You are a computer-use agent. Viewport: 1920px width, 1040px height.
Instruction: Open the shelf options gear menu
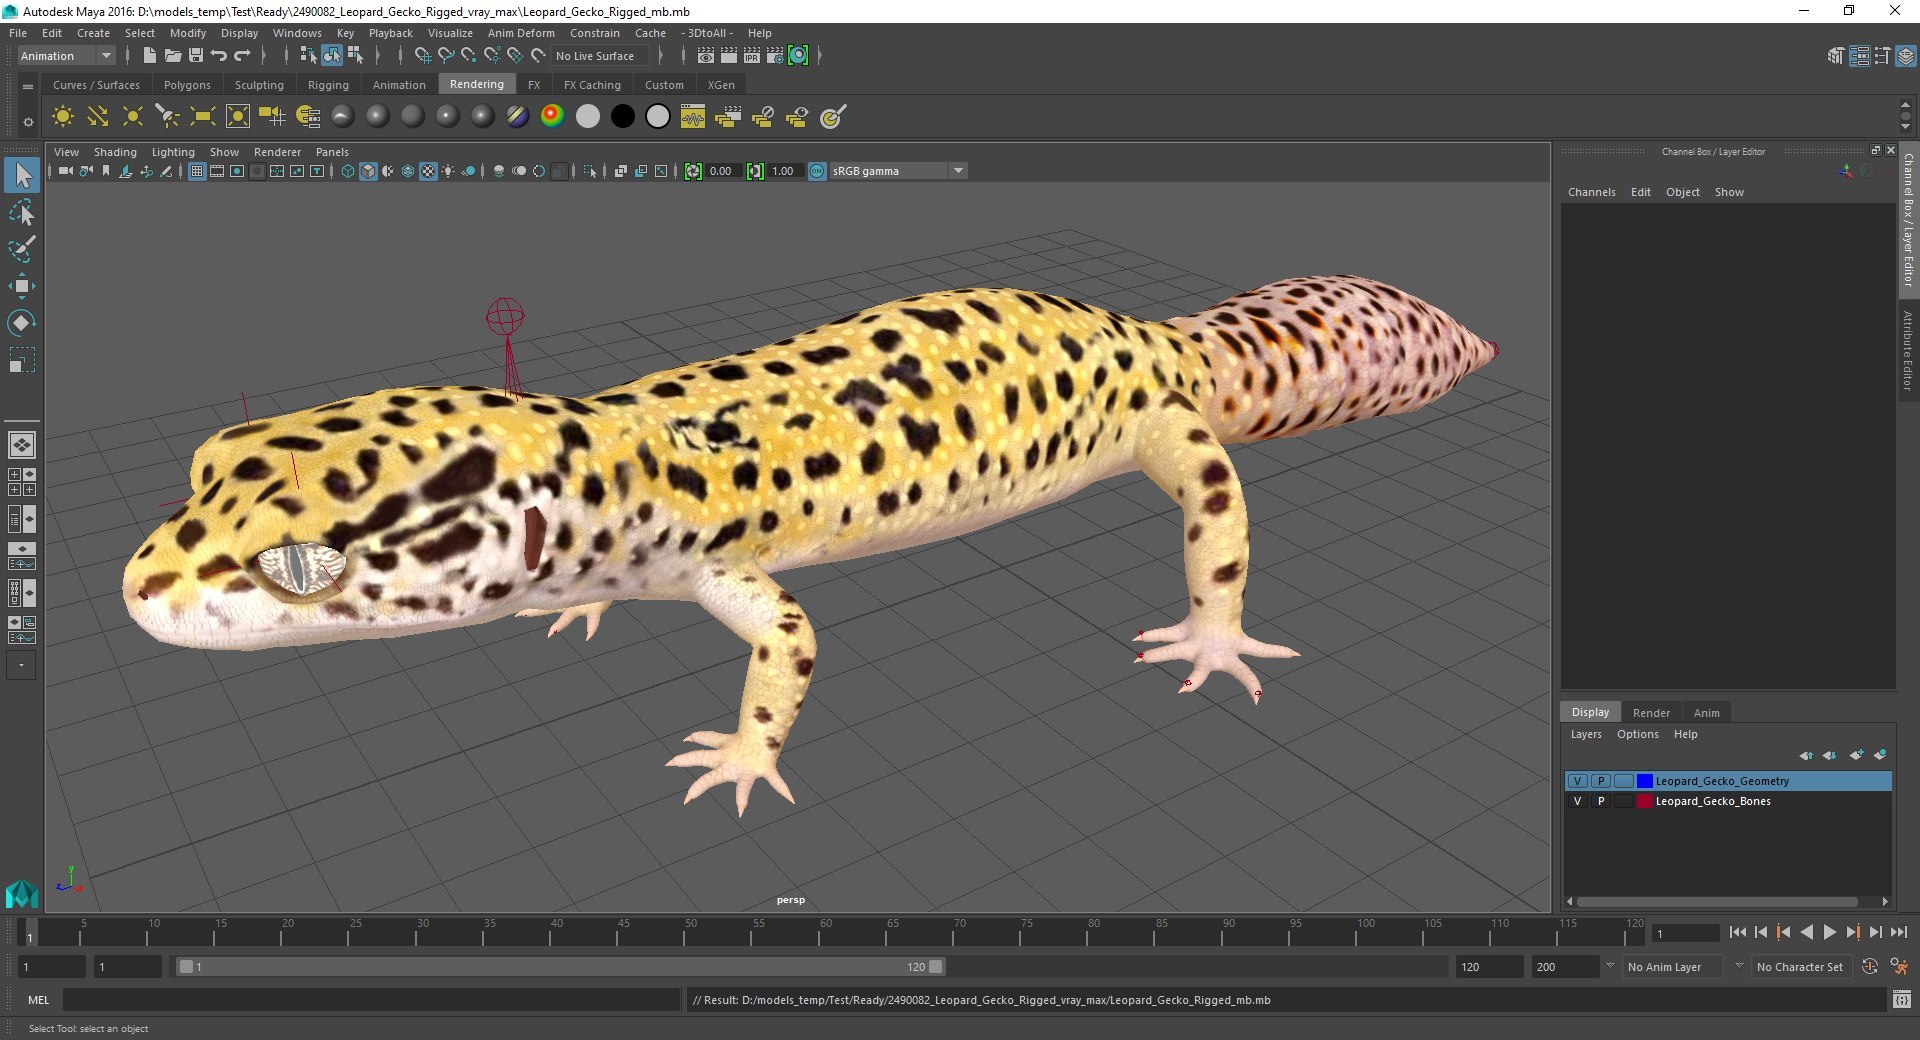click(28, 122)
